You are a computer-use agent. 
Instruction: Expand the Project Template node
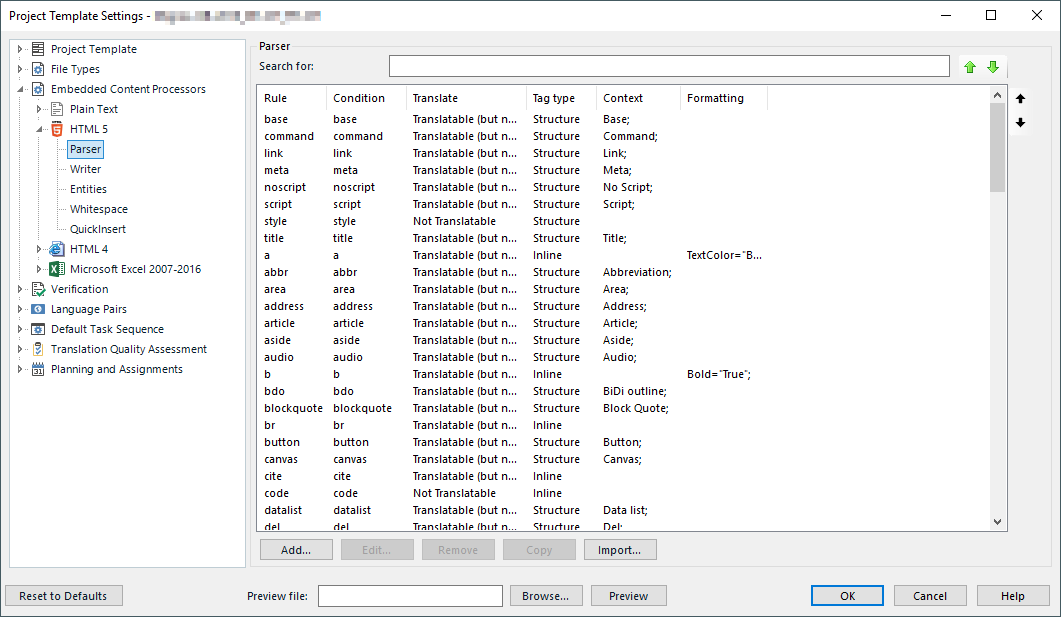pyautogui.click(x=19, y=49)
